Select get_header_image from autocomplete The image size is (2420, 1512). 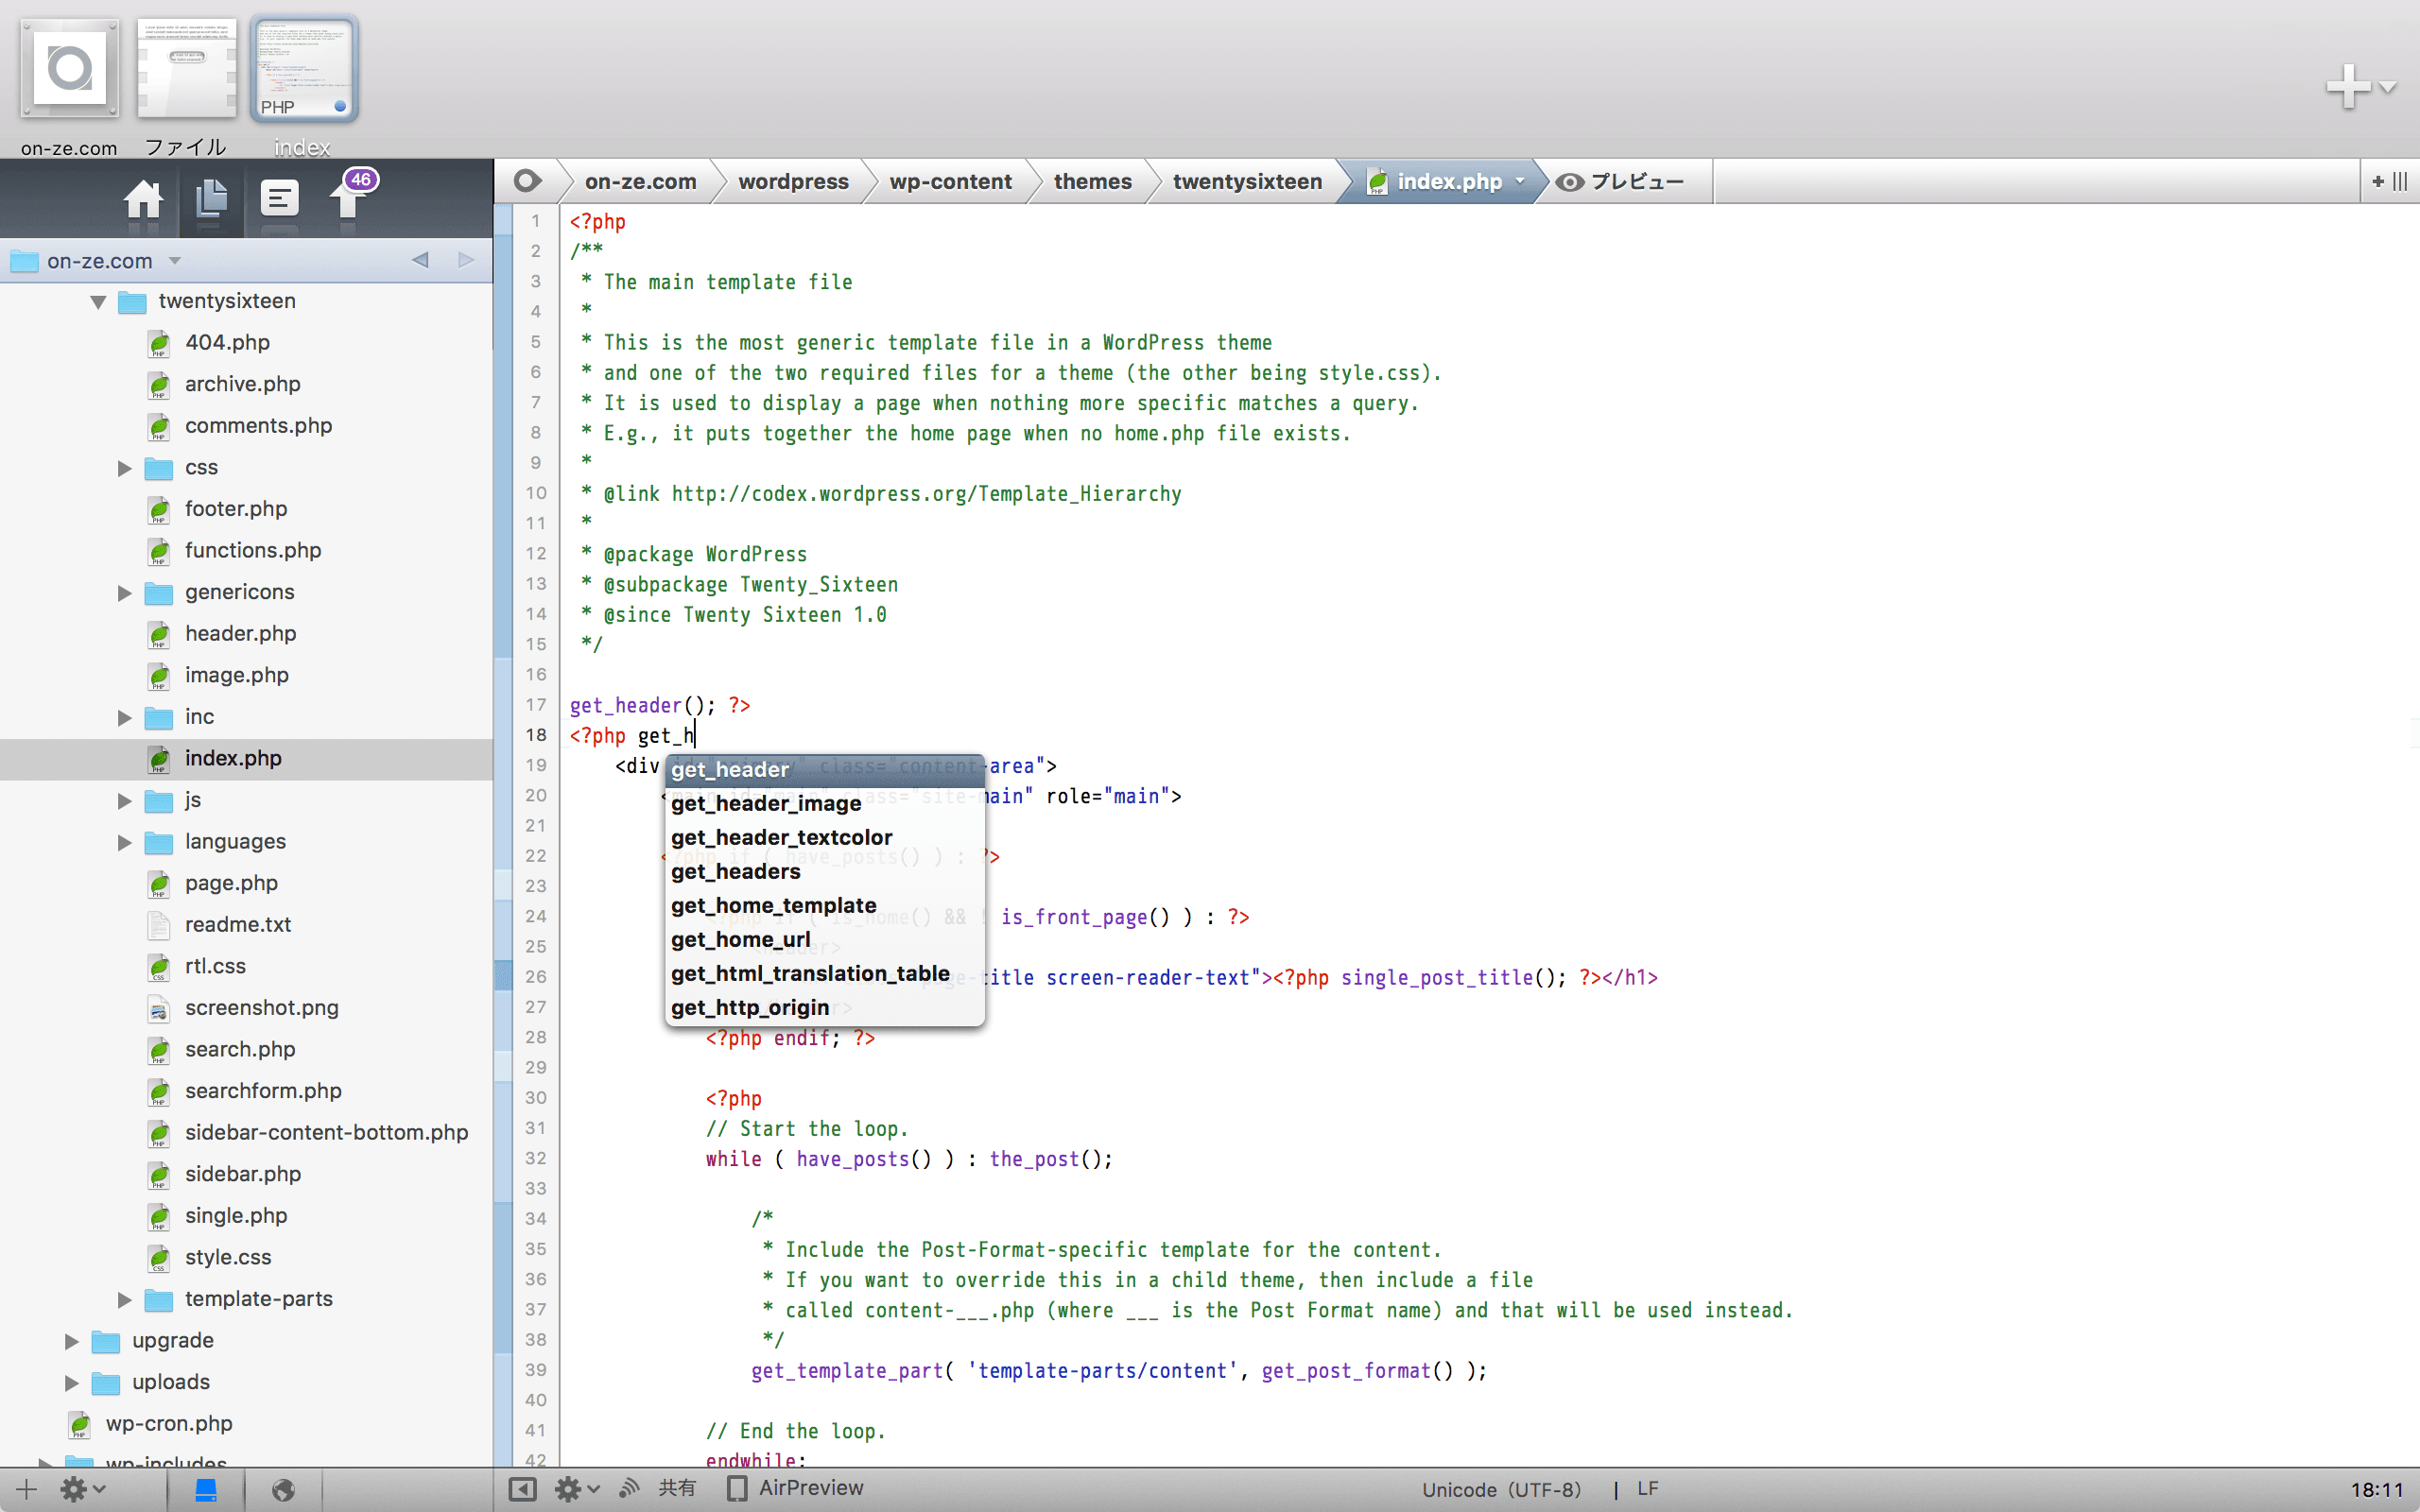pyautogui.click(x=765, y=803)
